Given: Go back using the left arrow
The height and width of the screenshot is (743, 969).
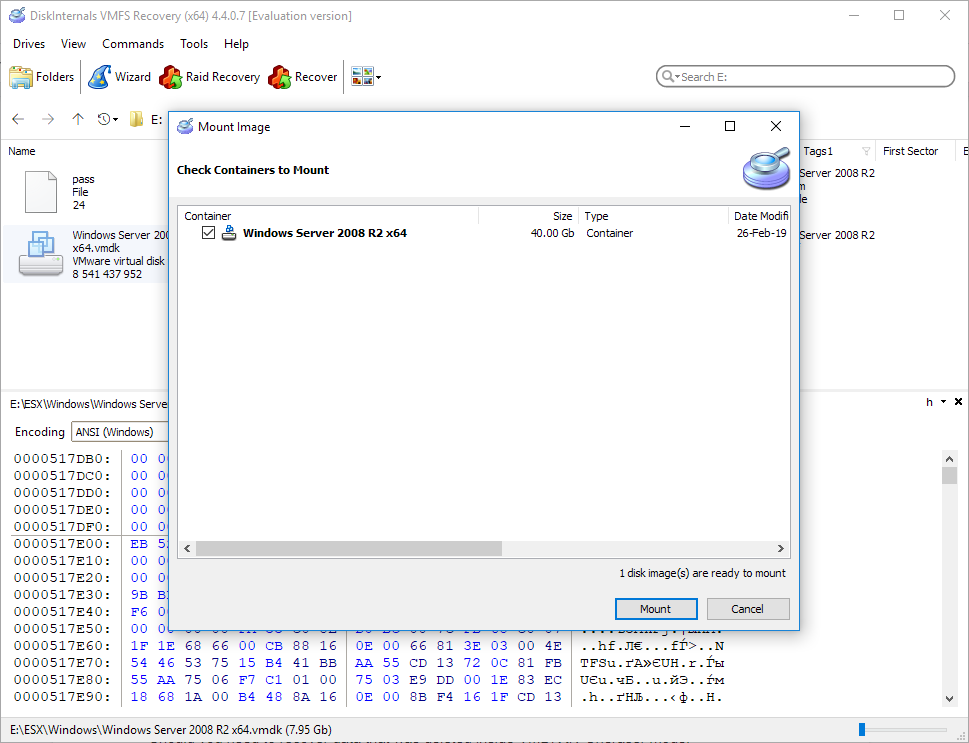Looking at the screenshot, I should (x=18, y=119).
